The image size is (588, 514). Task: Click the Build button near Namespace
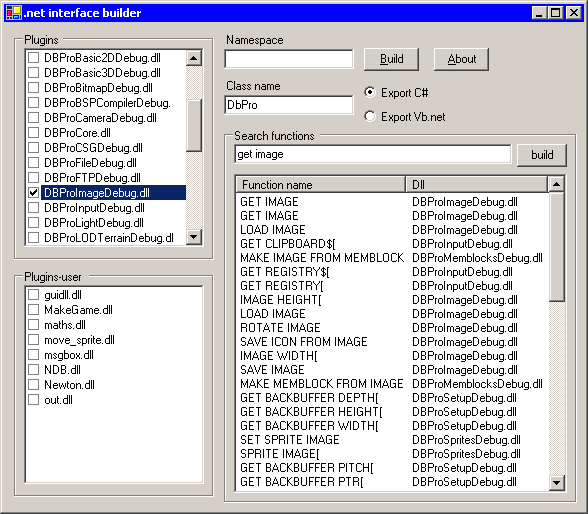coord(392,59)
